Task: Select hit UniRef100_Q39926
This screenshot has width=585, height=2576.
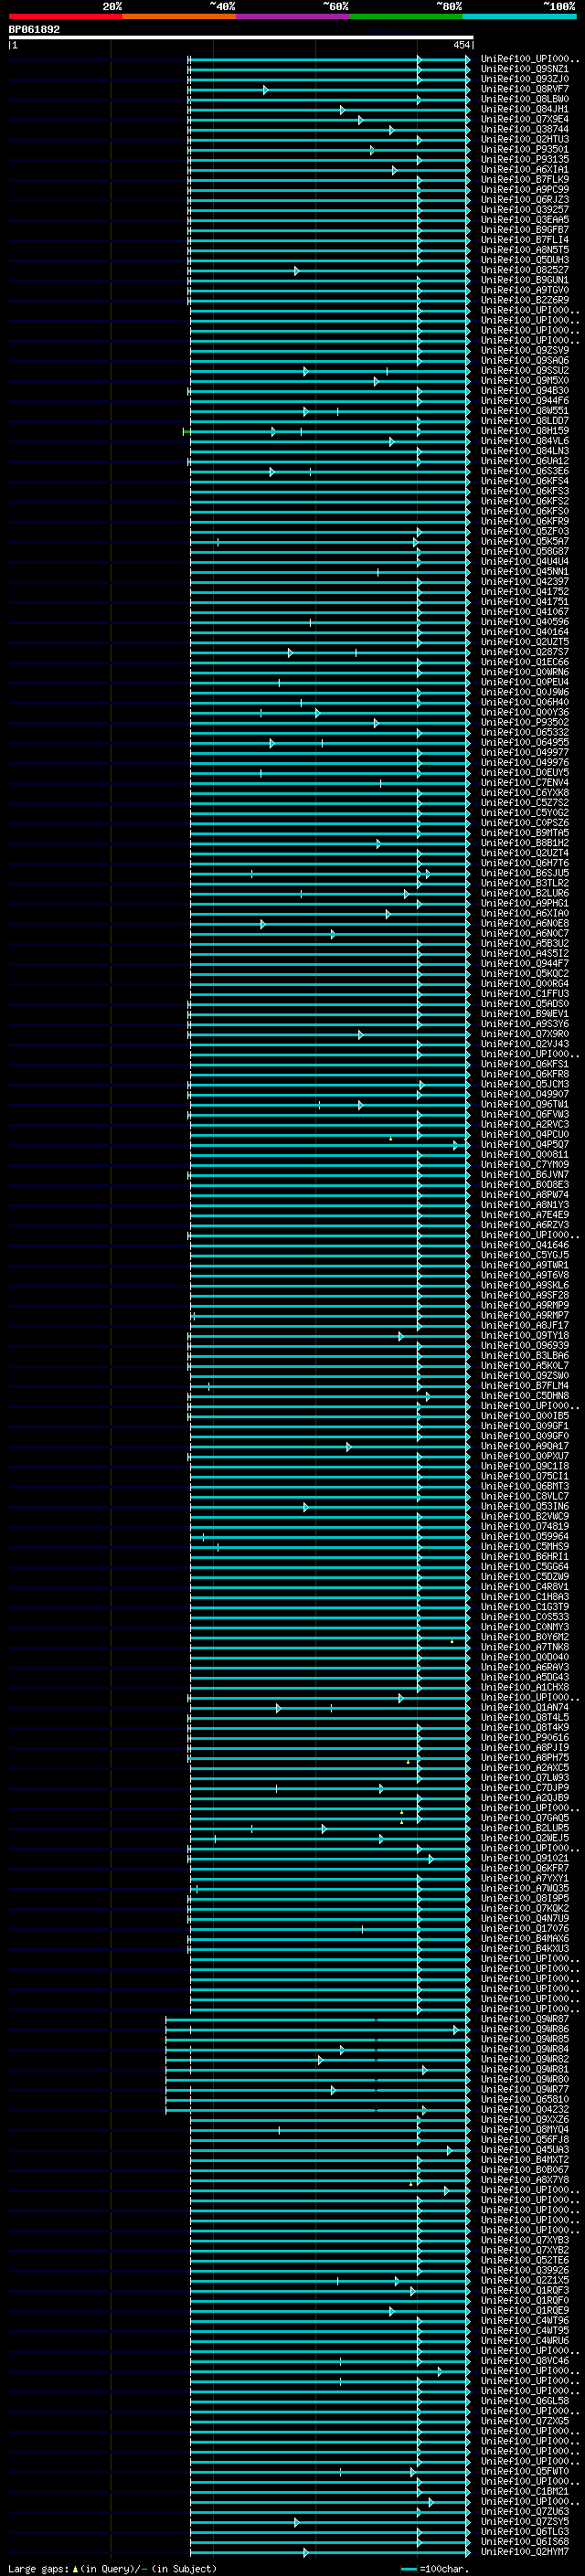Action: (x=525, y=2270)
